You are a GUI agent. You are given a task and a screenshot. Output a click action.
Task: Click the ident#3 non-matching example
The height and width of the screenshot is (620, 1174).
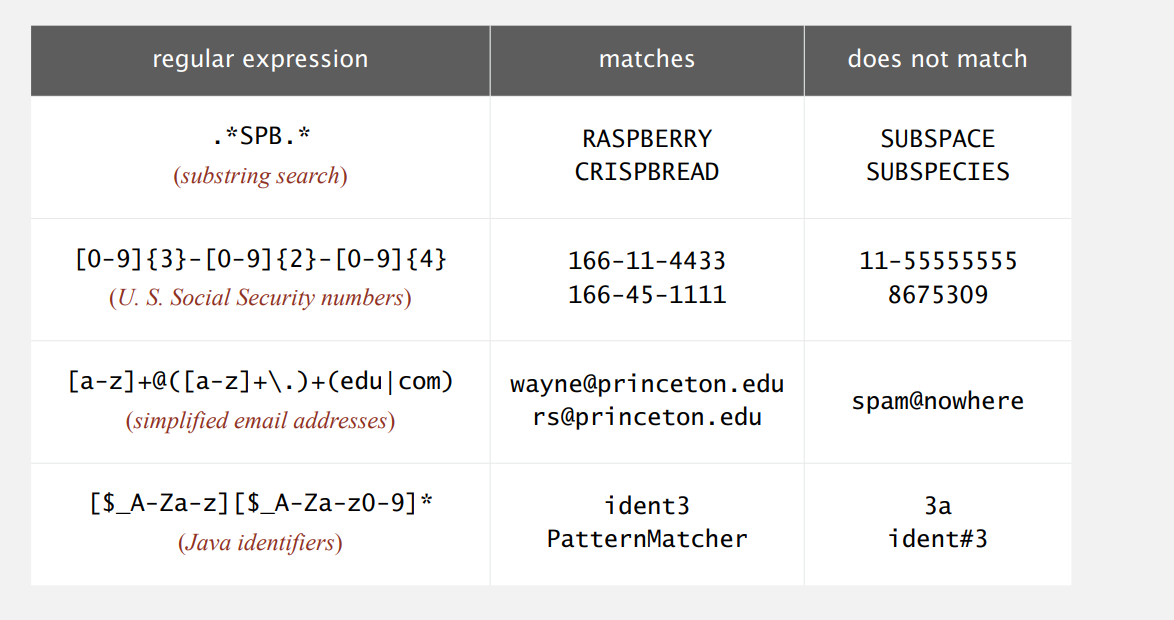pyautogui.click(x=937, y=539)
